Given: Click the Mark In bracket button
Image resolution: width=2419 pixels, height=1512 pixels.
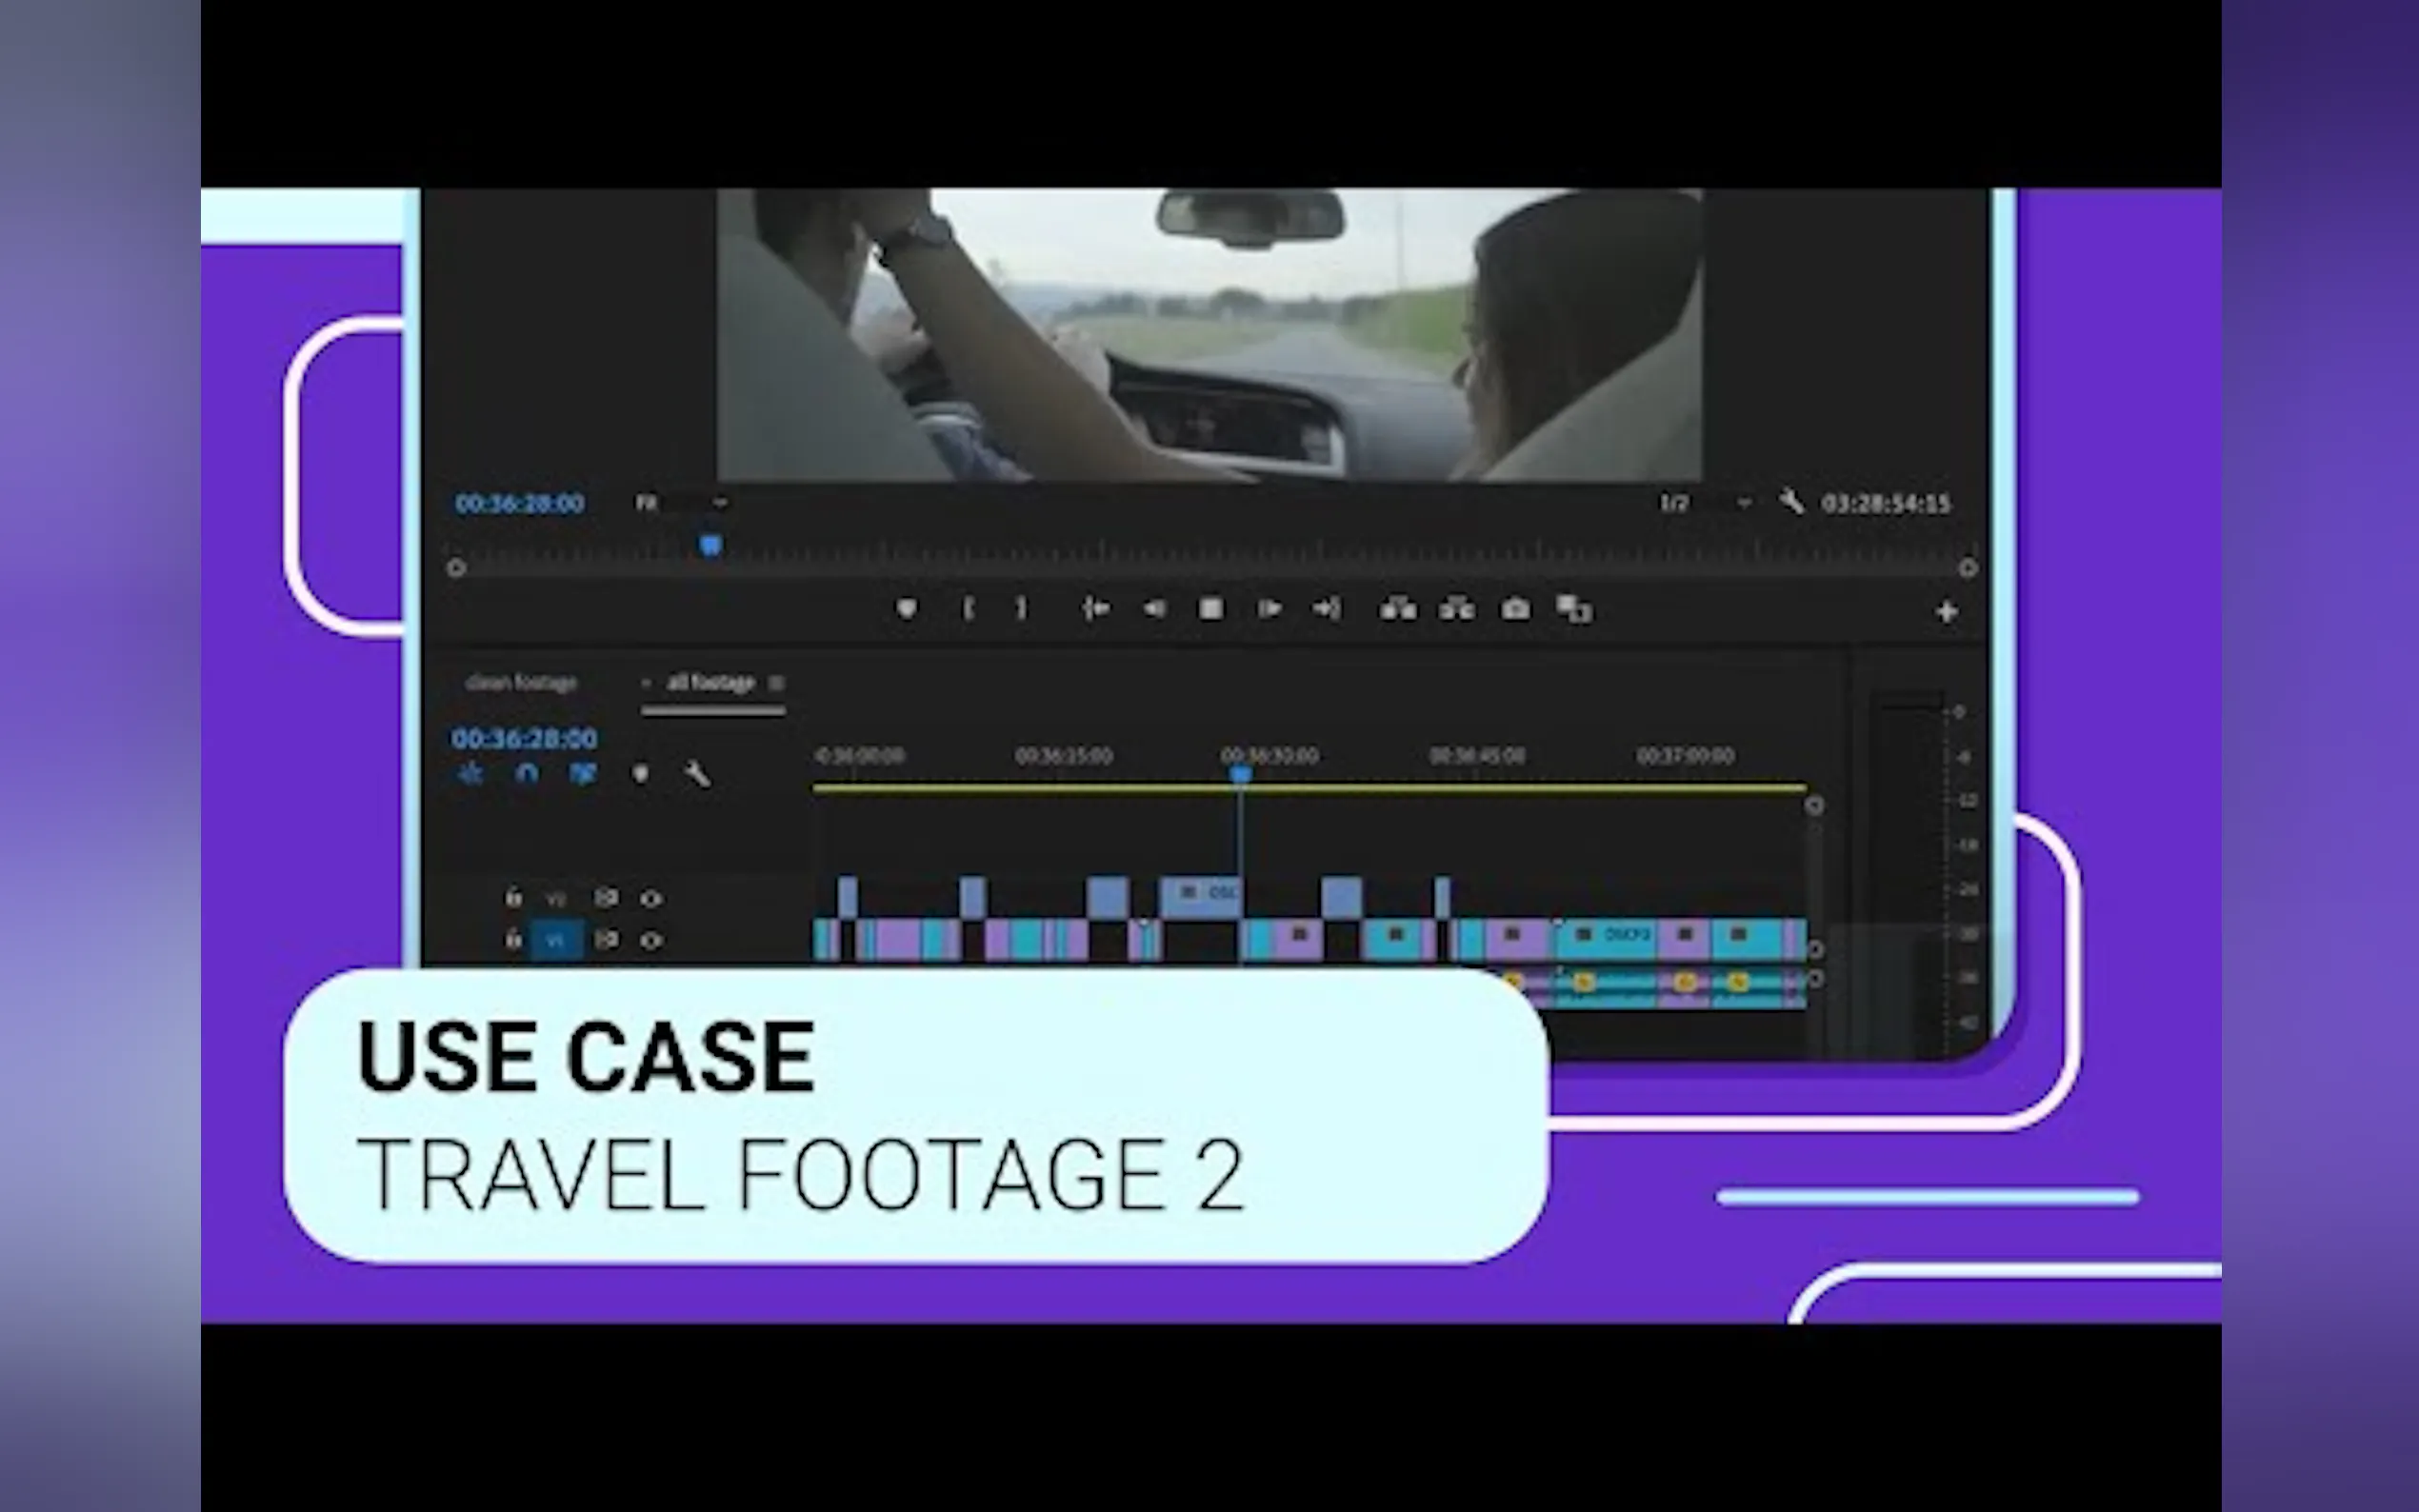Looking at the screenshot, I should point(968,608).
